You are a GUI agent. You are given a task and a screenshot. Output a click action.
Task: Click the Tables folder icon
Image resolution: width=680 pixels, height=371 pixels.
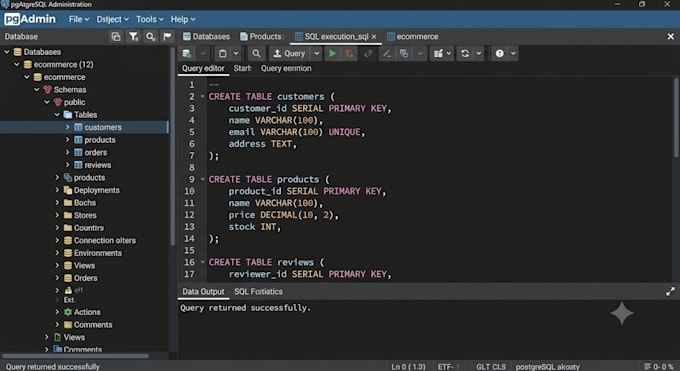click(68, 115)
